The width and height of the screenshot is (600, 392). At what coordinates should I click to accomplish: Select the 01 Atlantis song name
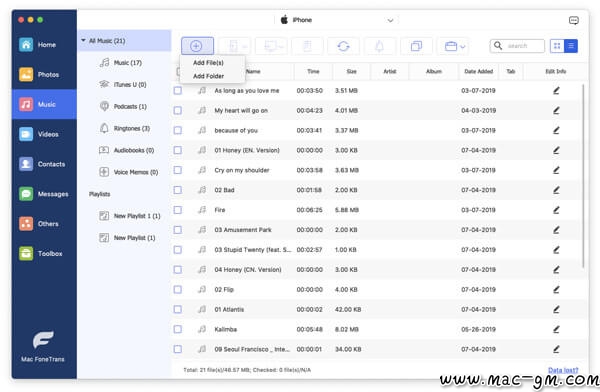click(x=229, y=310)
